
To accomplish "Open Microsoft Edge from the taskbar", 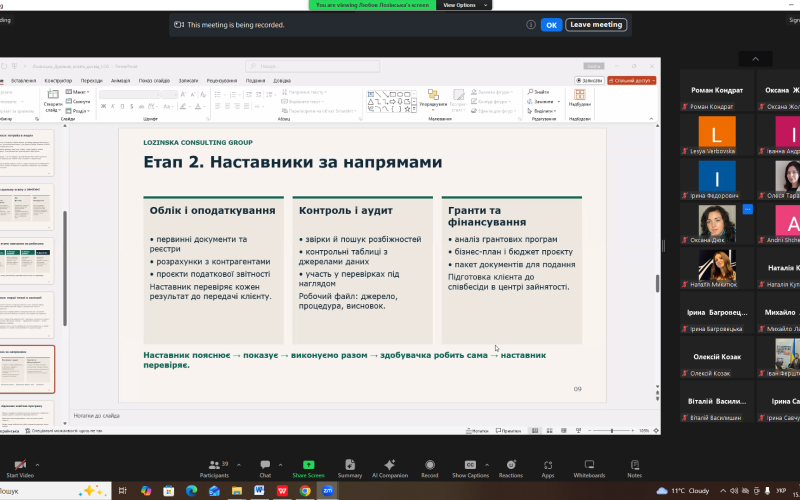I will [191, 491].
